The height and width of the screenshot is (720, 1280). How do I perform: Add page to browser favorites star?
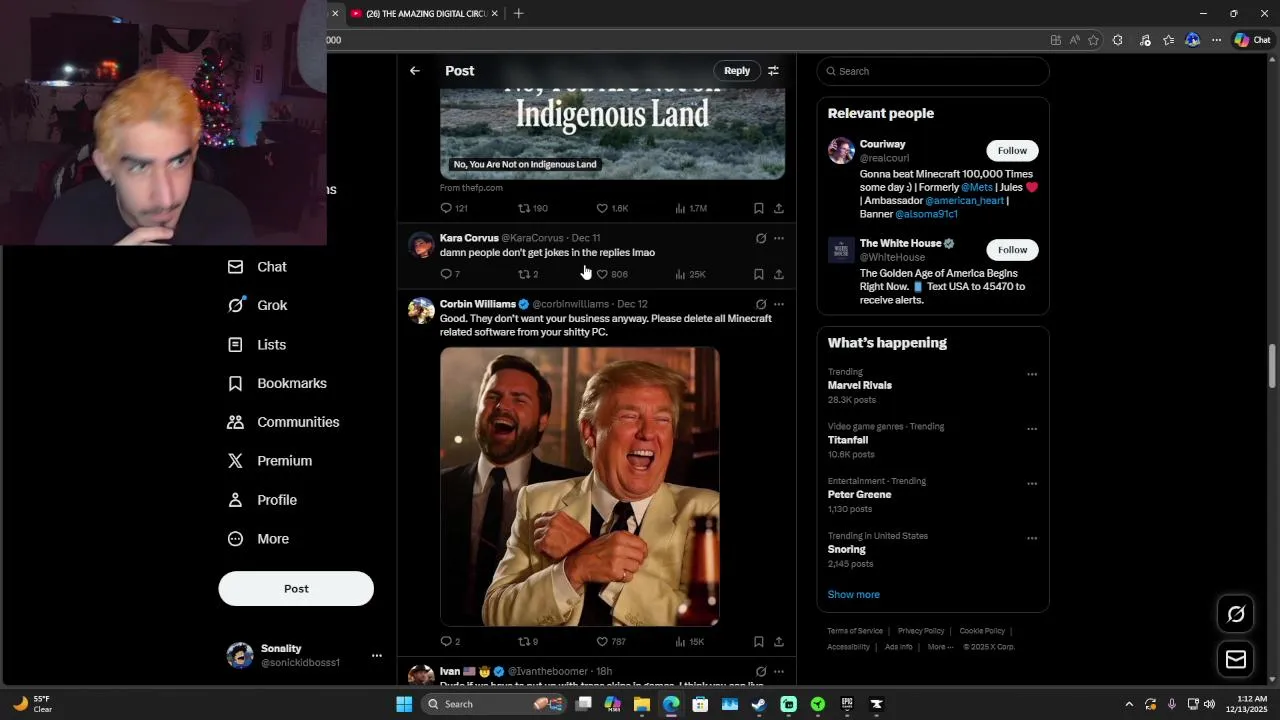tap(1093, 40)
